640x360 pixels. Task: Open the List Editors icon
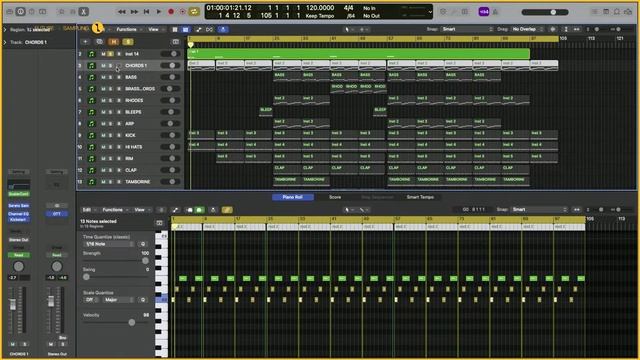pyautogui.click(x=595, y=12)
